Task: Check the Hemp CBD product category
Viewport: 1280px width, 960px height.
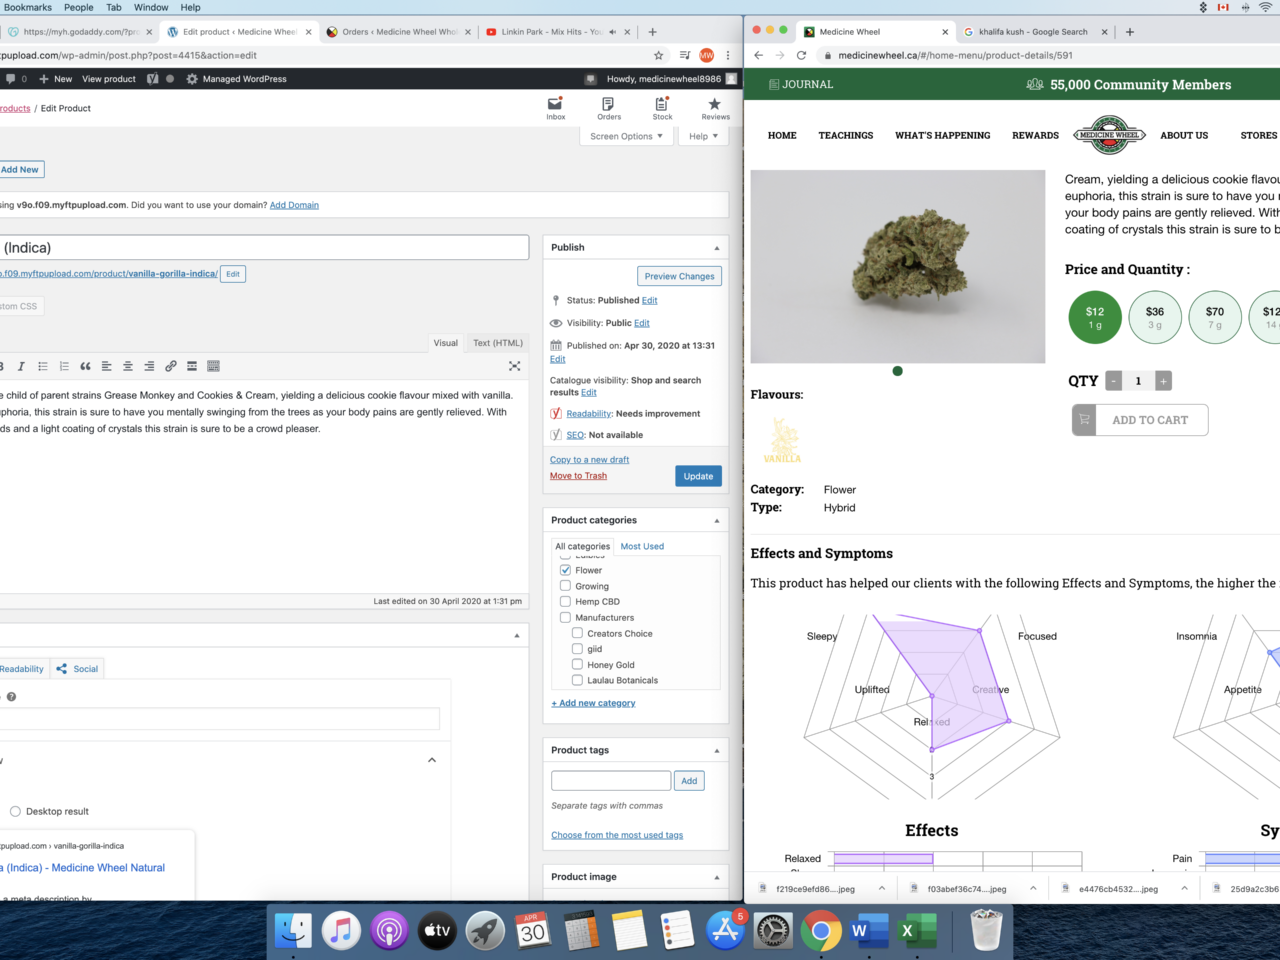Action: (x=565, y=602)
